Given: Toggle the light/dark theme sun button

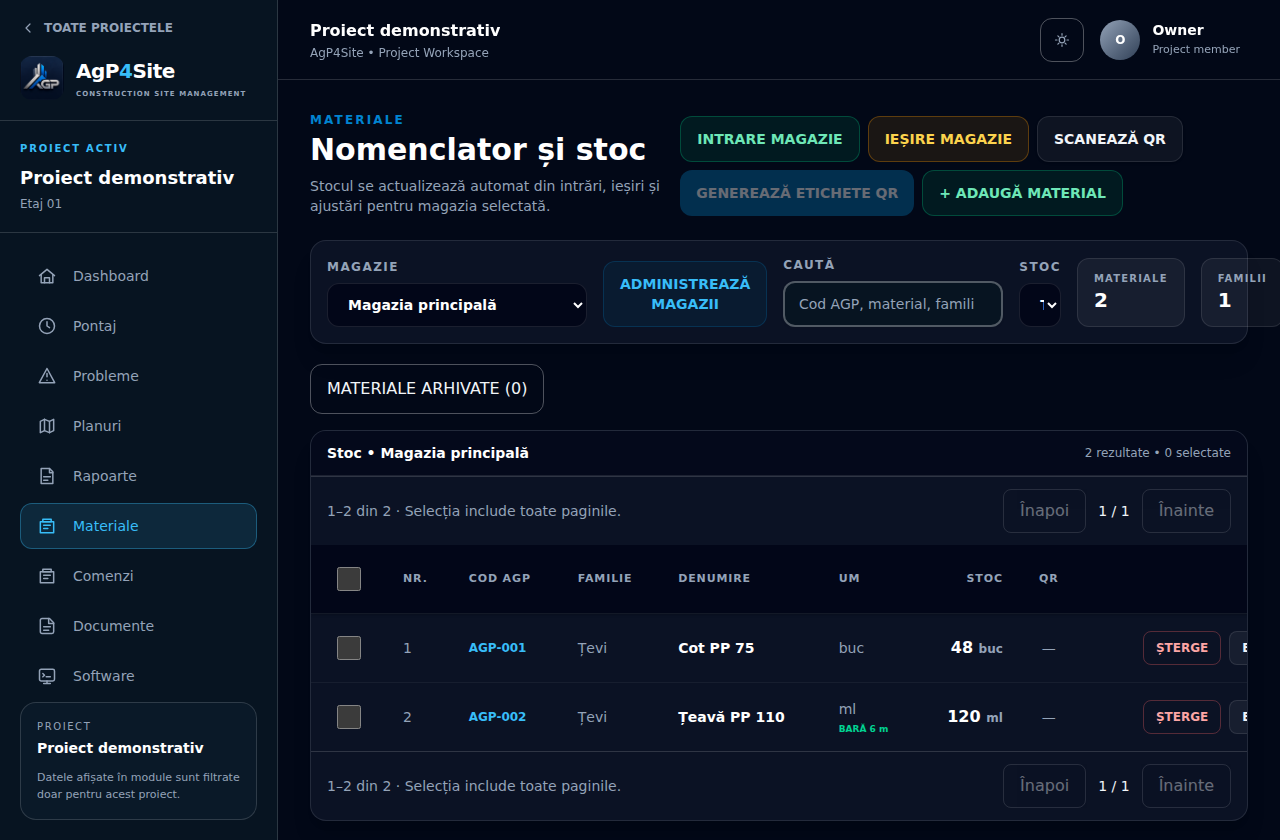Looking at the screenshot, I should pos(1062,40).
